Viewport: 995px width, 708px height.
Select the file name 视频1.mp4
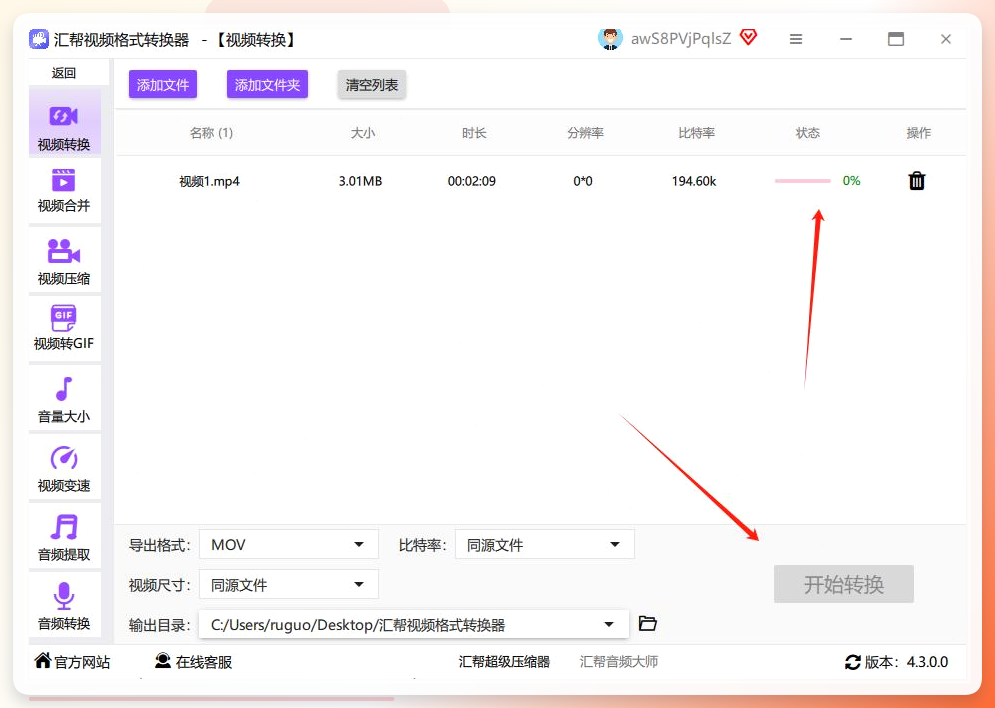point(209,181)
